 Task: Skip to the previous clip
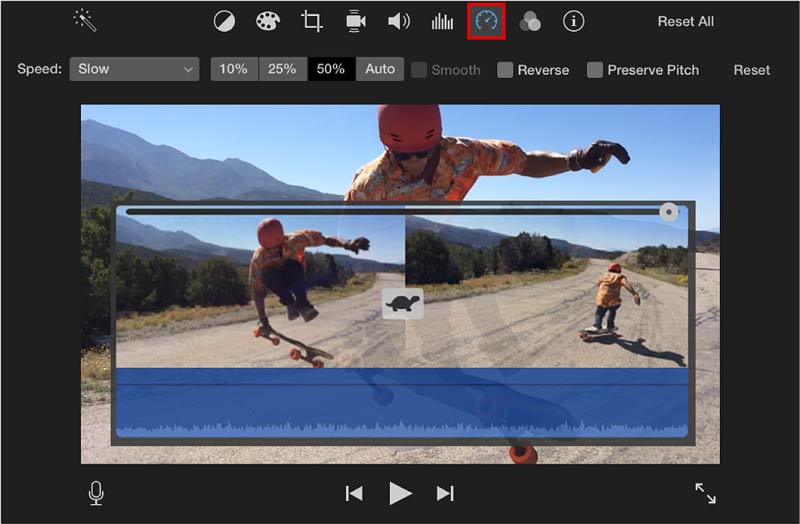point(354,493)
